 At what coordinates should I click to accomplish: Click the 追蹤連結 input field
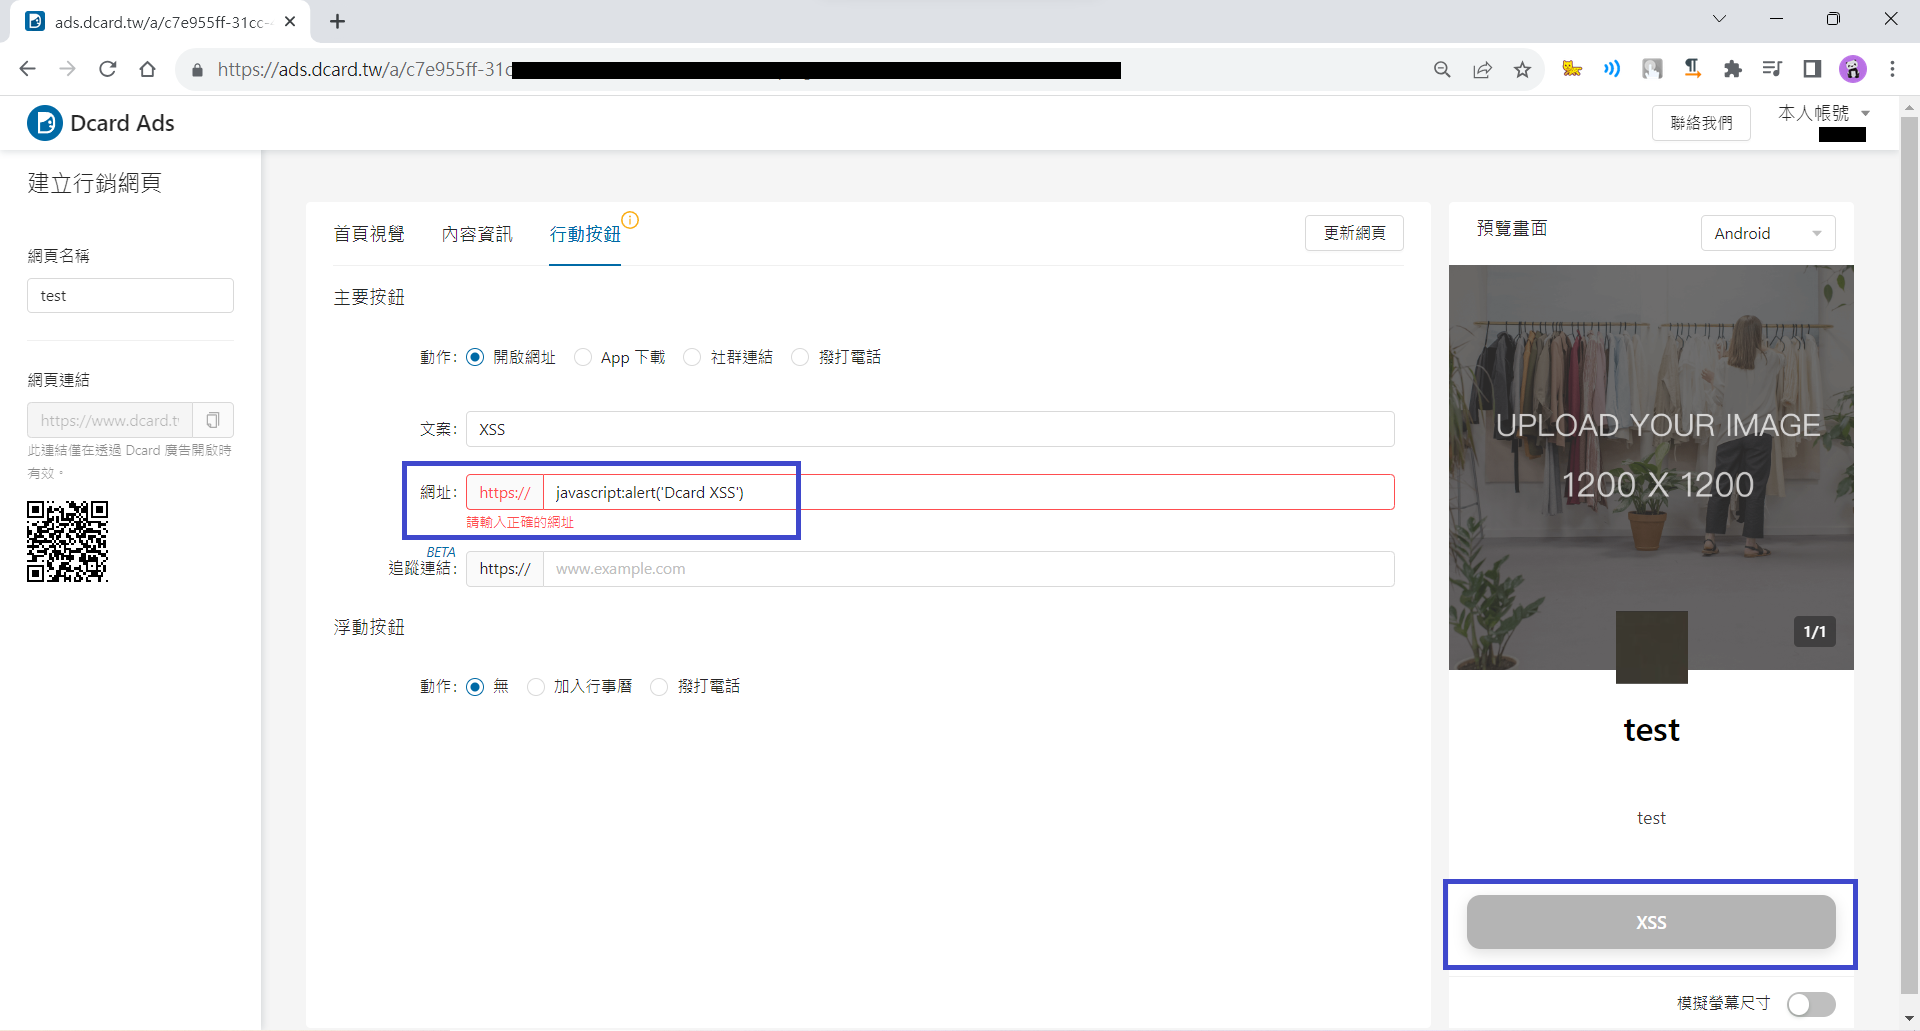(968, 568)
